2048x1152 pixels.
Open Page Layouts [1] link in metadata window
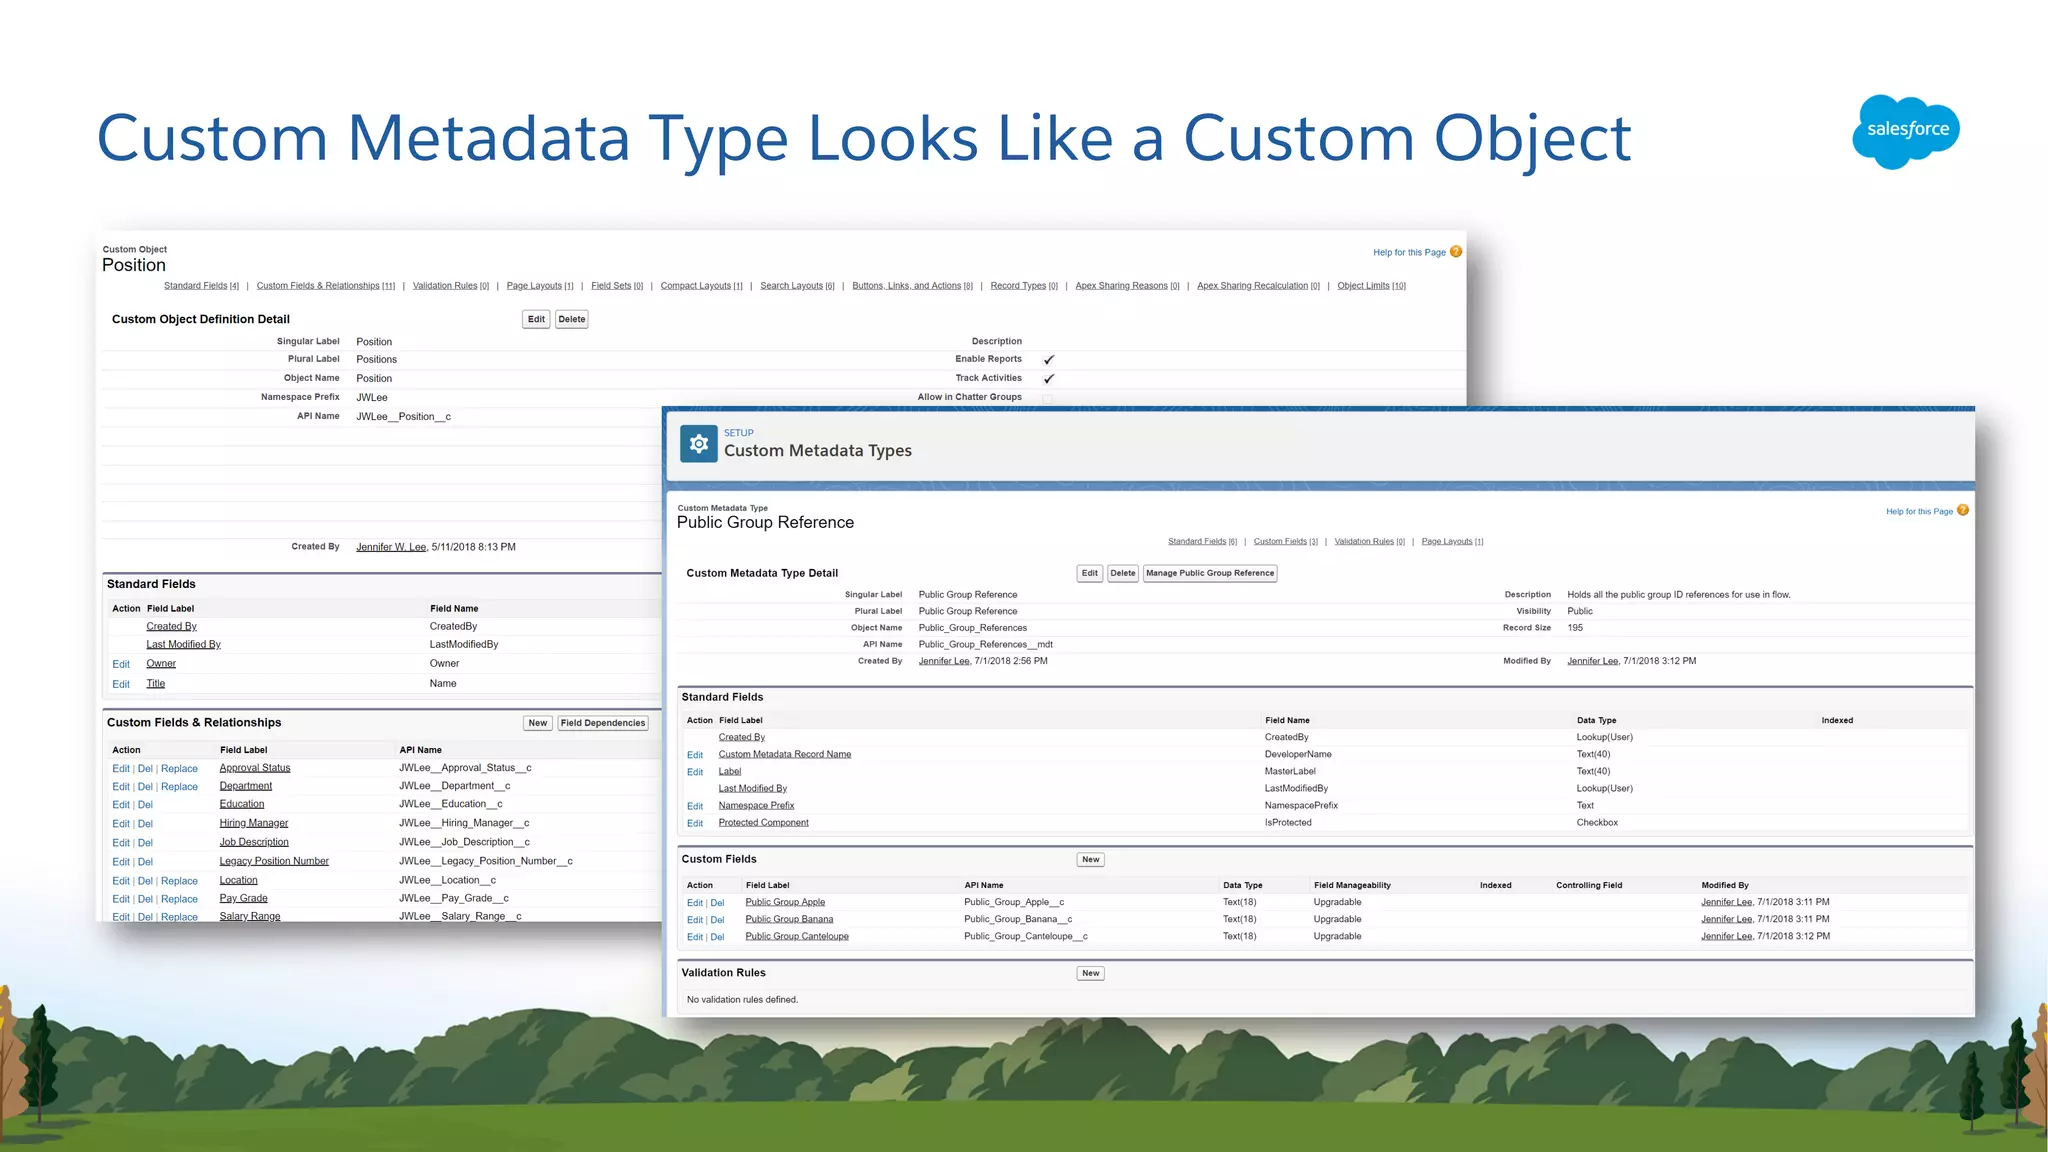pos(1452,542)
